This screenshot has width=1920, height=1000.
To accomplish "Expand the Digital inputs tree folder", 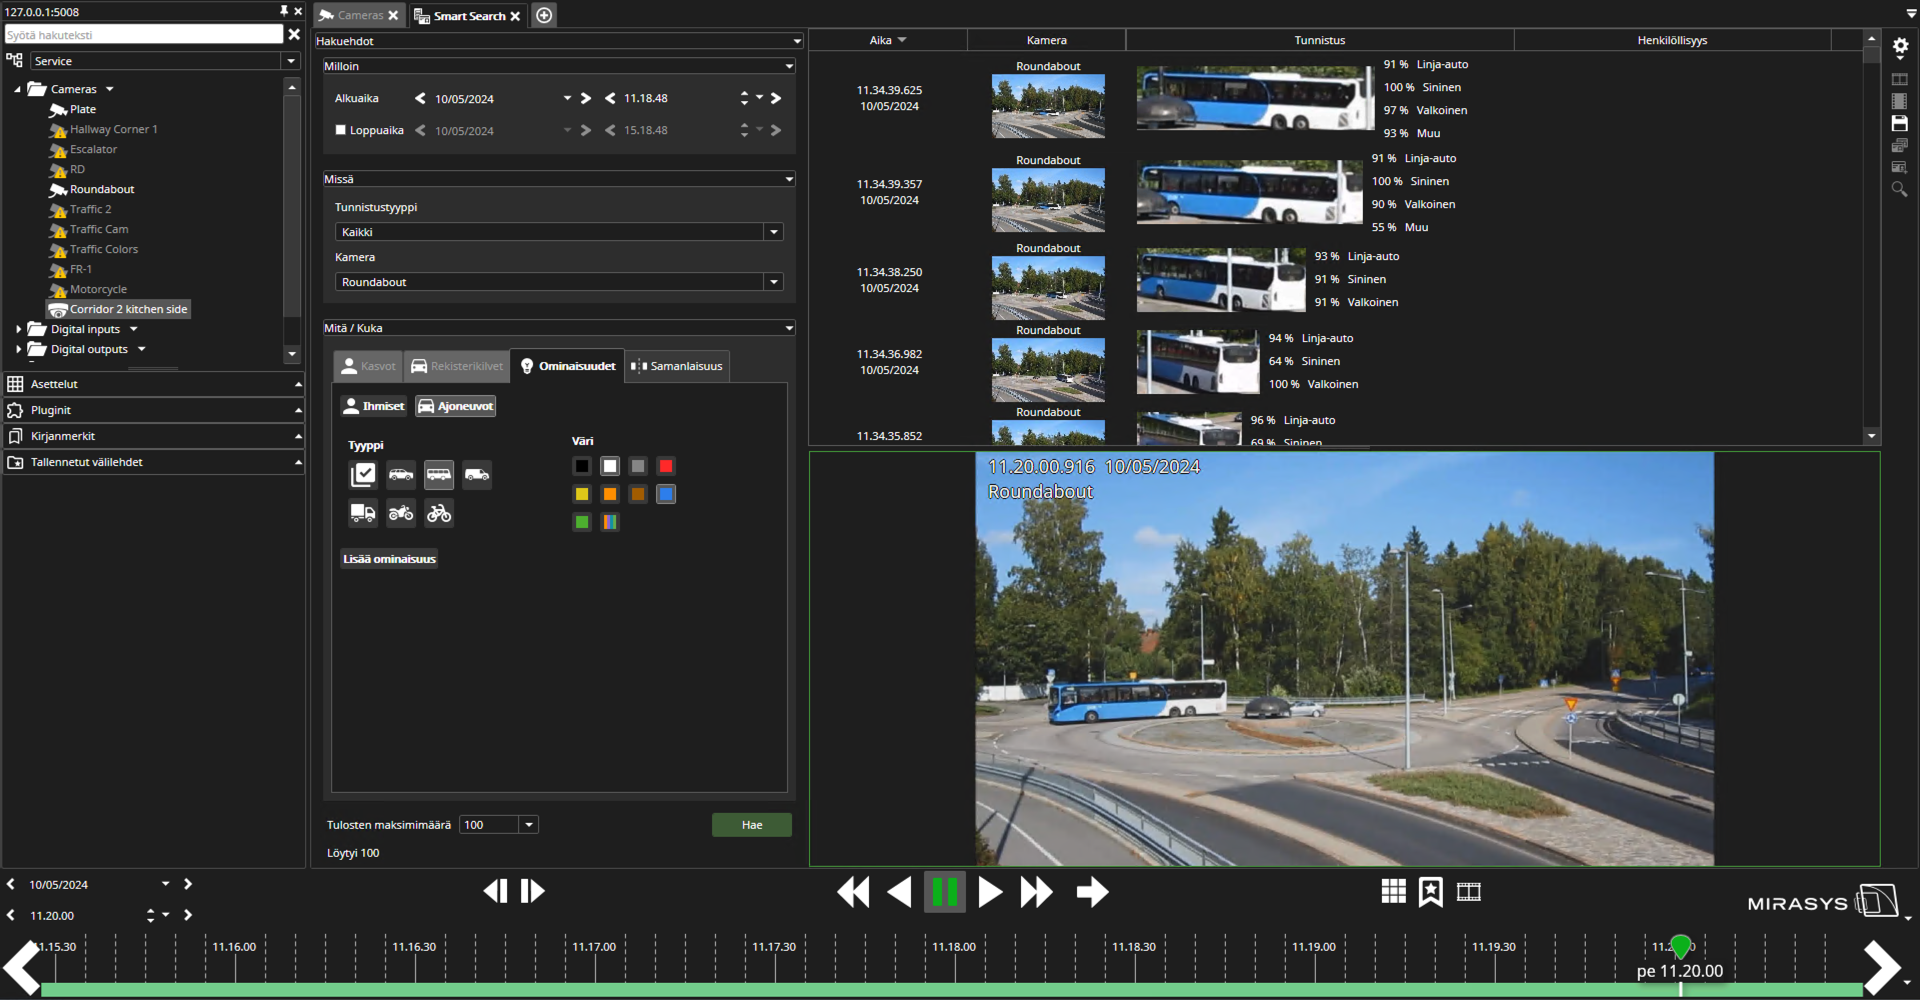I will pos(19,329).
